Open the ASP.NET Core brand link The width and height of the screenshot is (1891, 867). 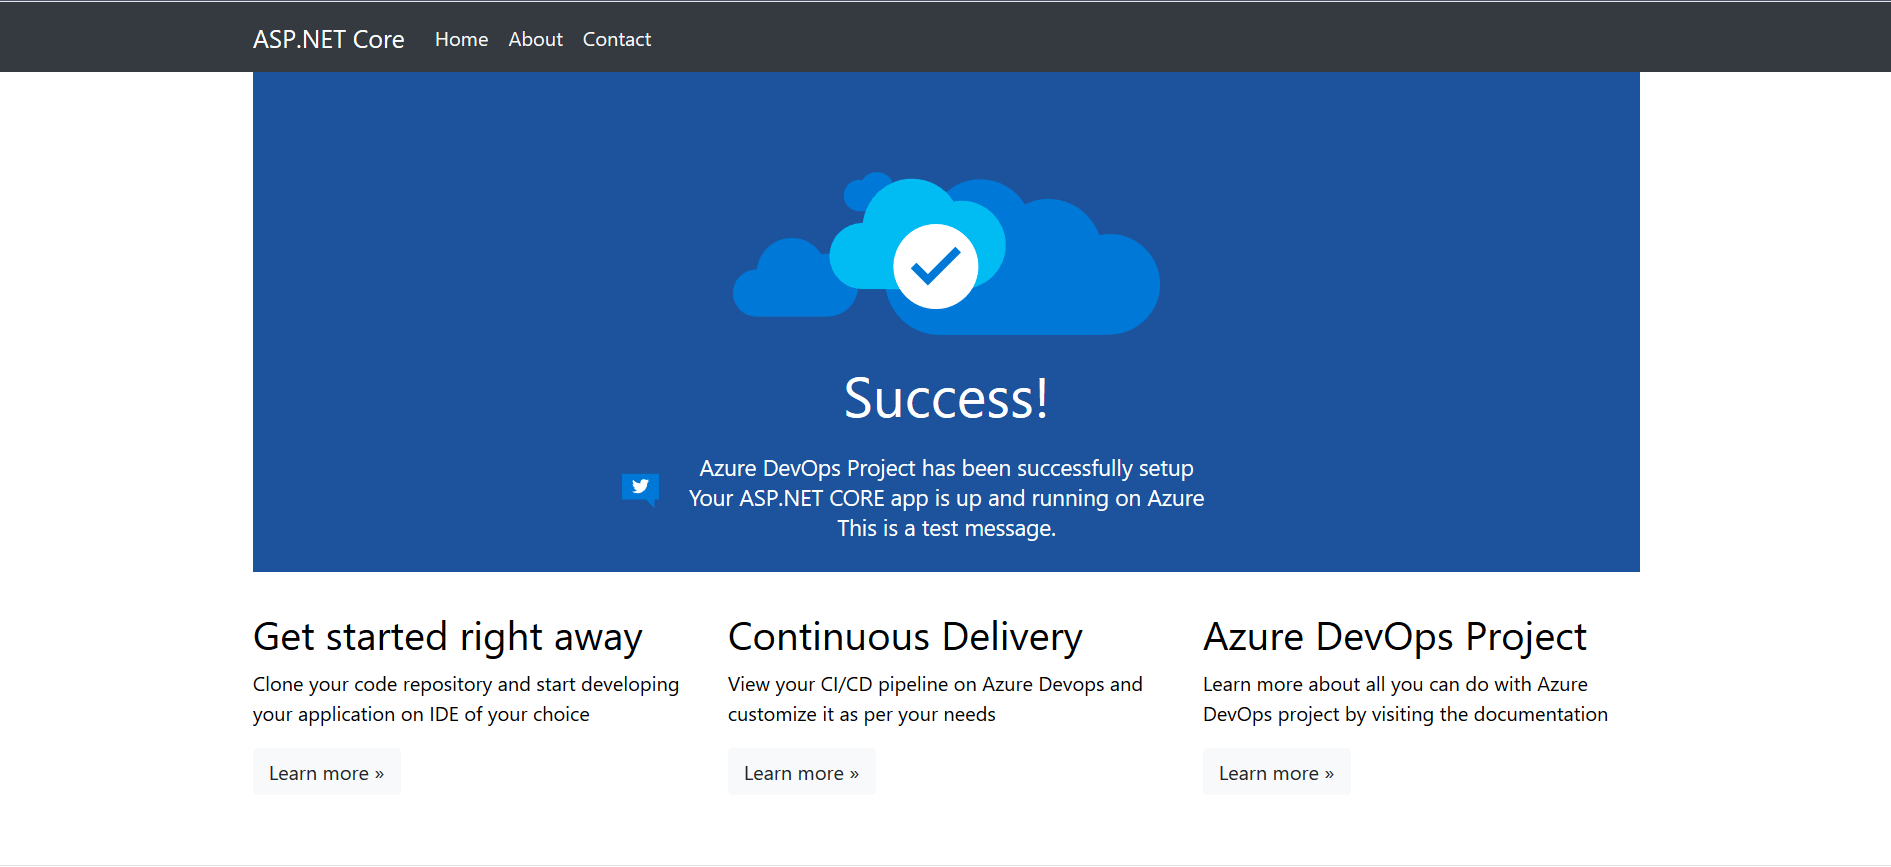tap(328, 39)
